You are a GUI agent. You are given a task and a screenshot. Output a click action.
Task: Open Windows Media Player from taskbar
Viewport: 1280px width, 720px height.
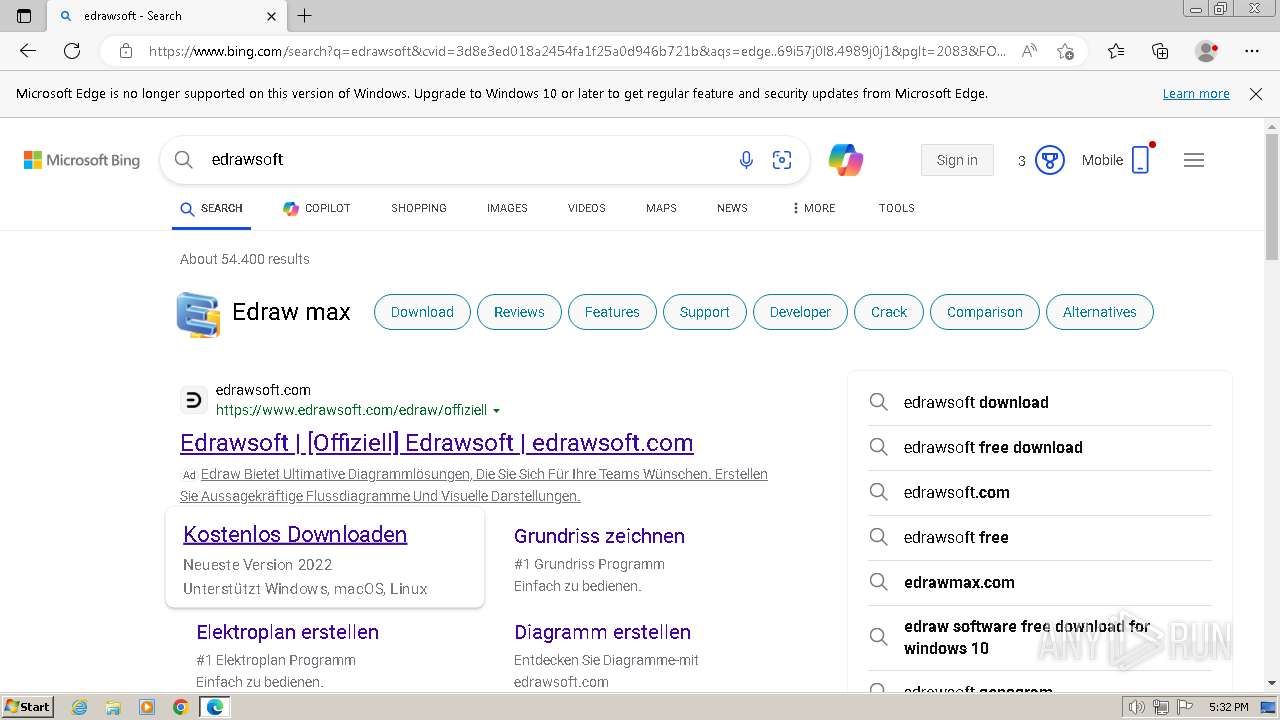tap(147, 707)
